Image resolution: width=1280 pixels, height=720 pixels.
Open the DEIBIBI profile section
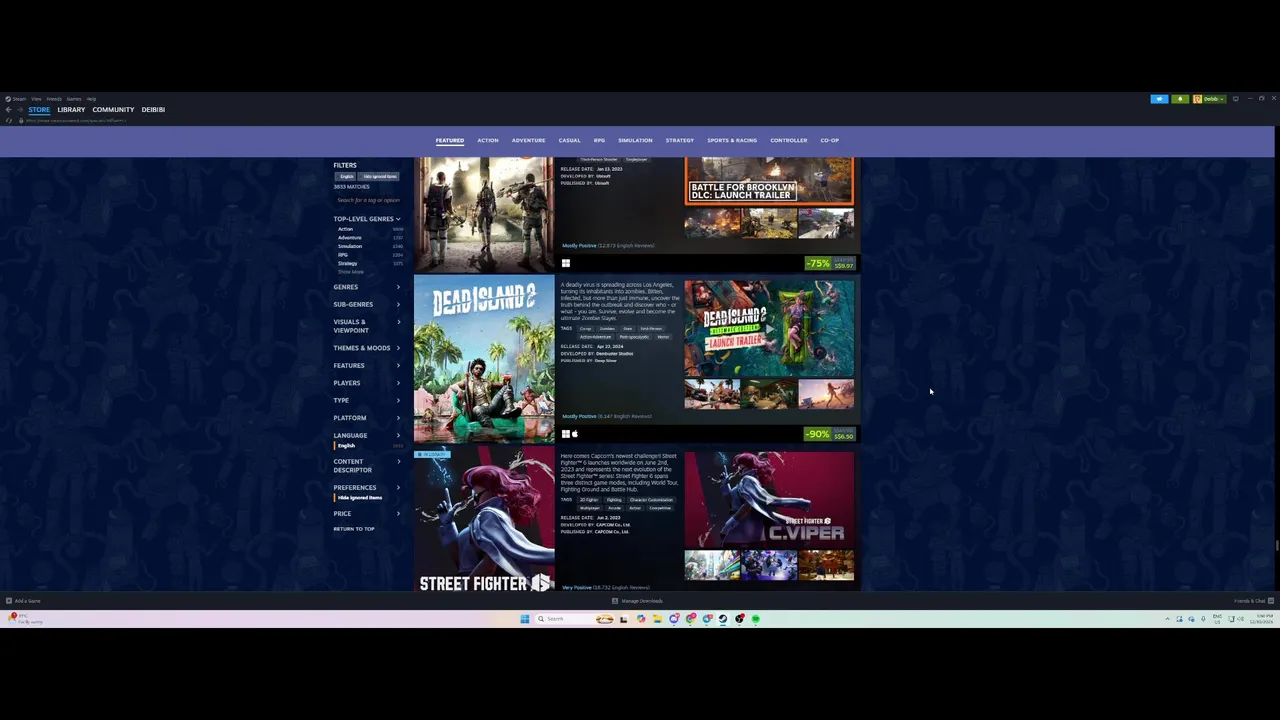pyautogui.click(x=153, y=110)
